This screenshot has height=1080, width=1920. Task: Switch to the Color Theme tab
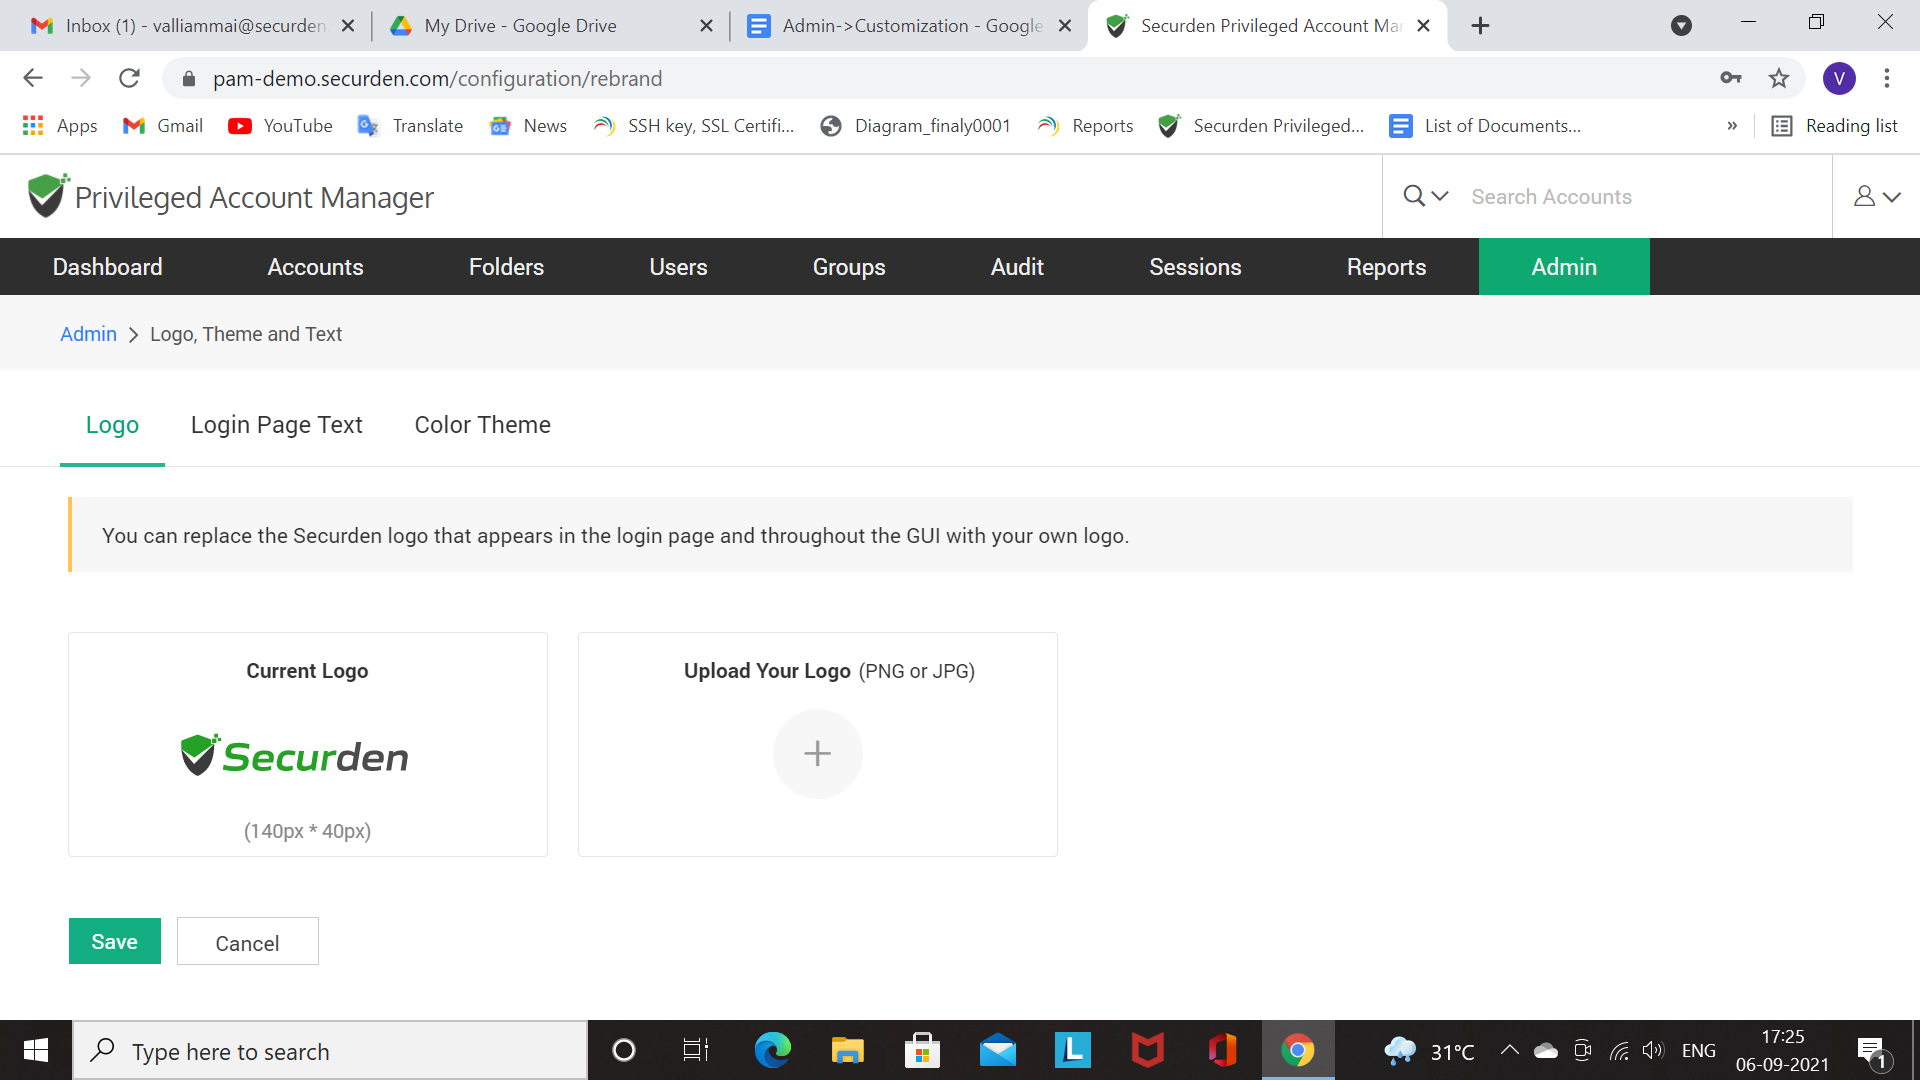pyautogui.click(x=482, y=425)
